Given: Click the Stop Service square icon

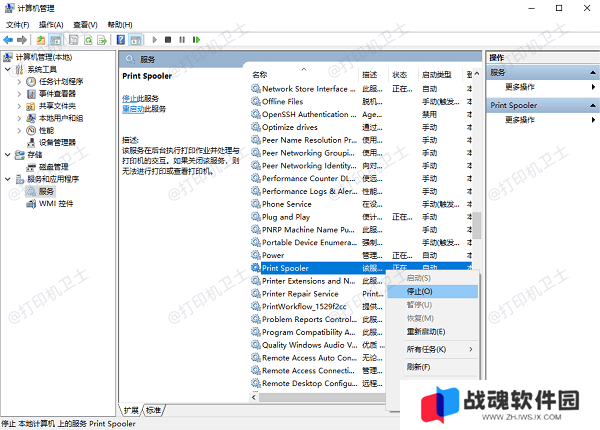Looking at the screenshot, I should [168, 40].
